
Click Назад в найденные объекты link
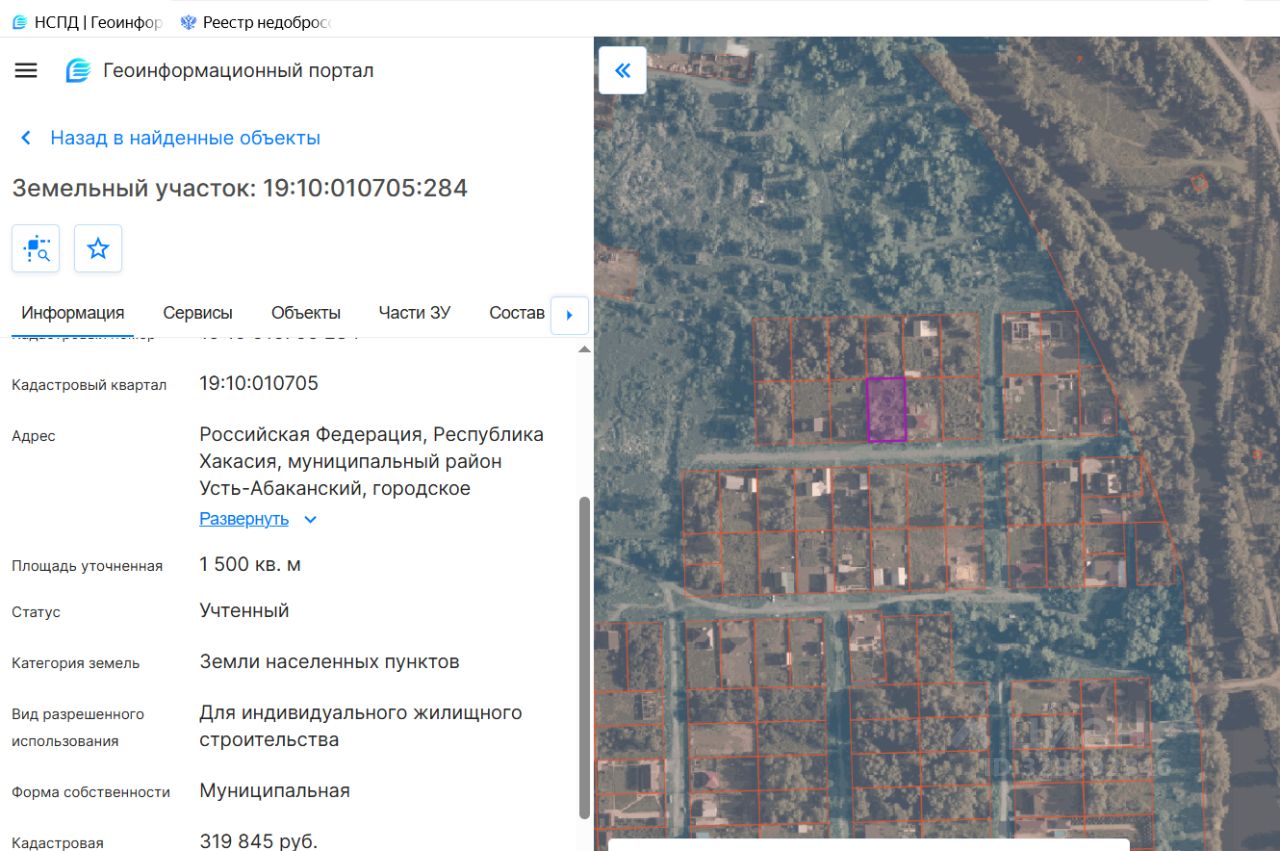tap(186, 138)
